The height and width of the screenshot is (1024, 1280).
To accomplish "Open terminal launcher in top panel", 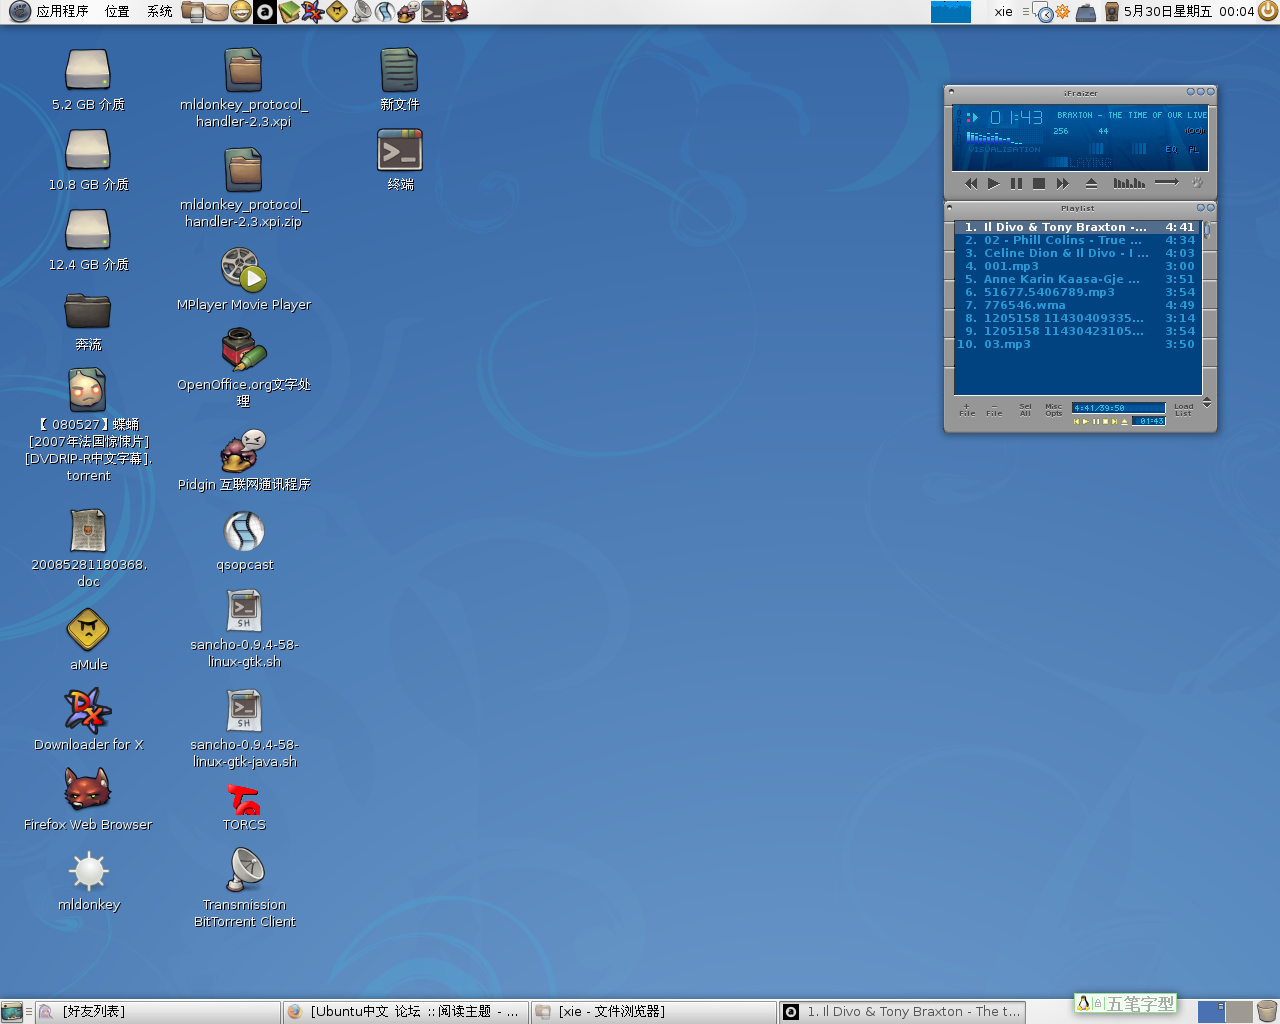I will pyautogui.click(x=432, y=12).
